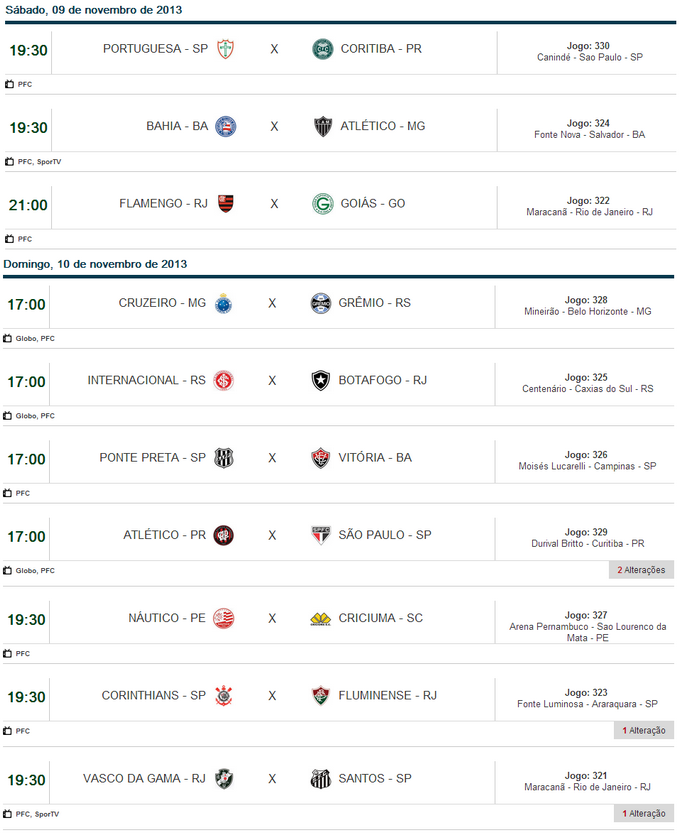The image size is (680, 838).
Task: Select the Corinthians team crest
Action: pos(224,696)
